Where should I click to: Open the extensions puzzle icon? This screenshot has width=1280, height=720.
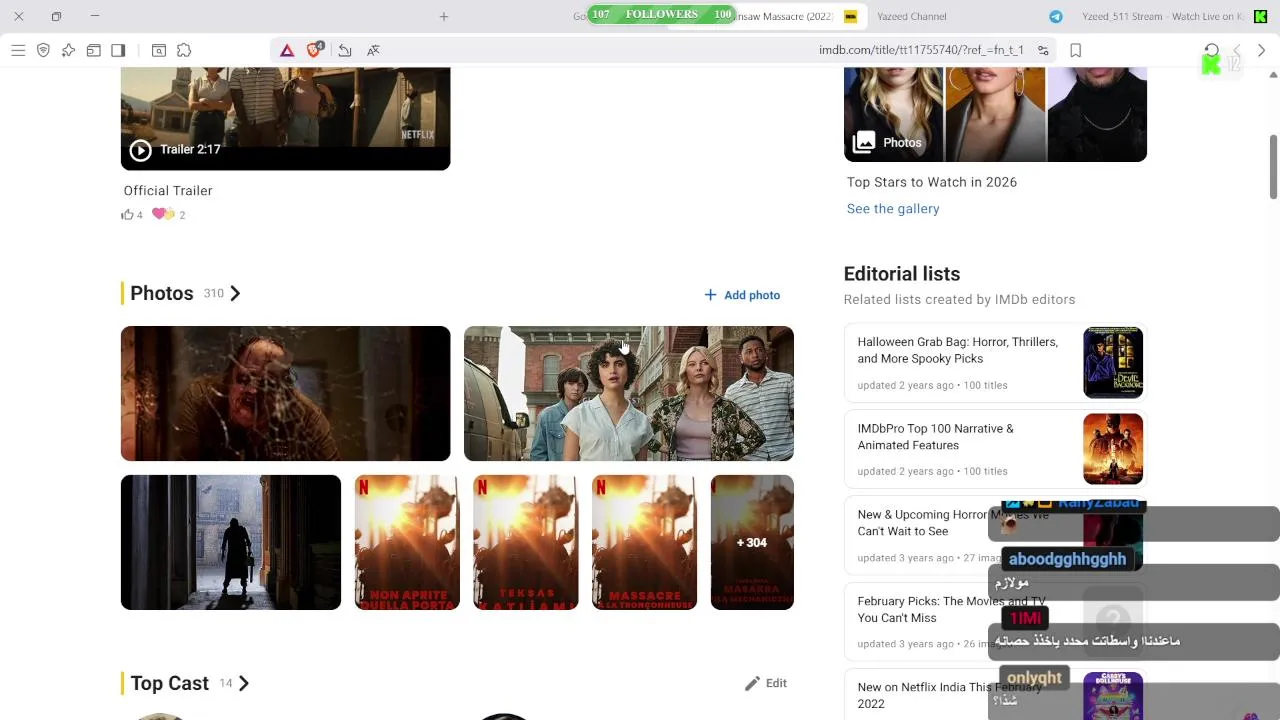184,50
